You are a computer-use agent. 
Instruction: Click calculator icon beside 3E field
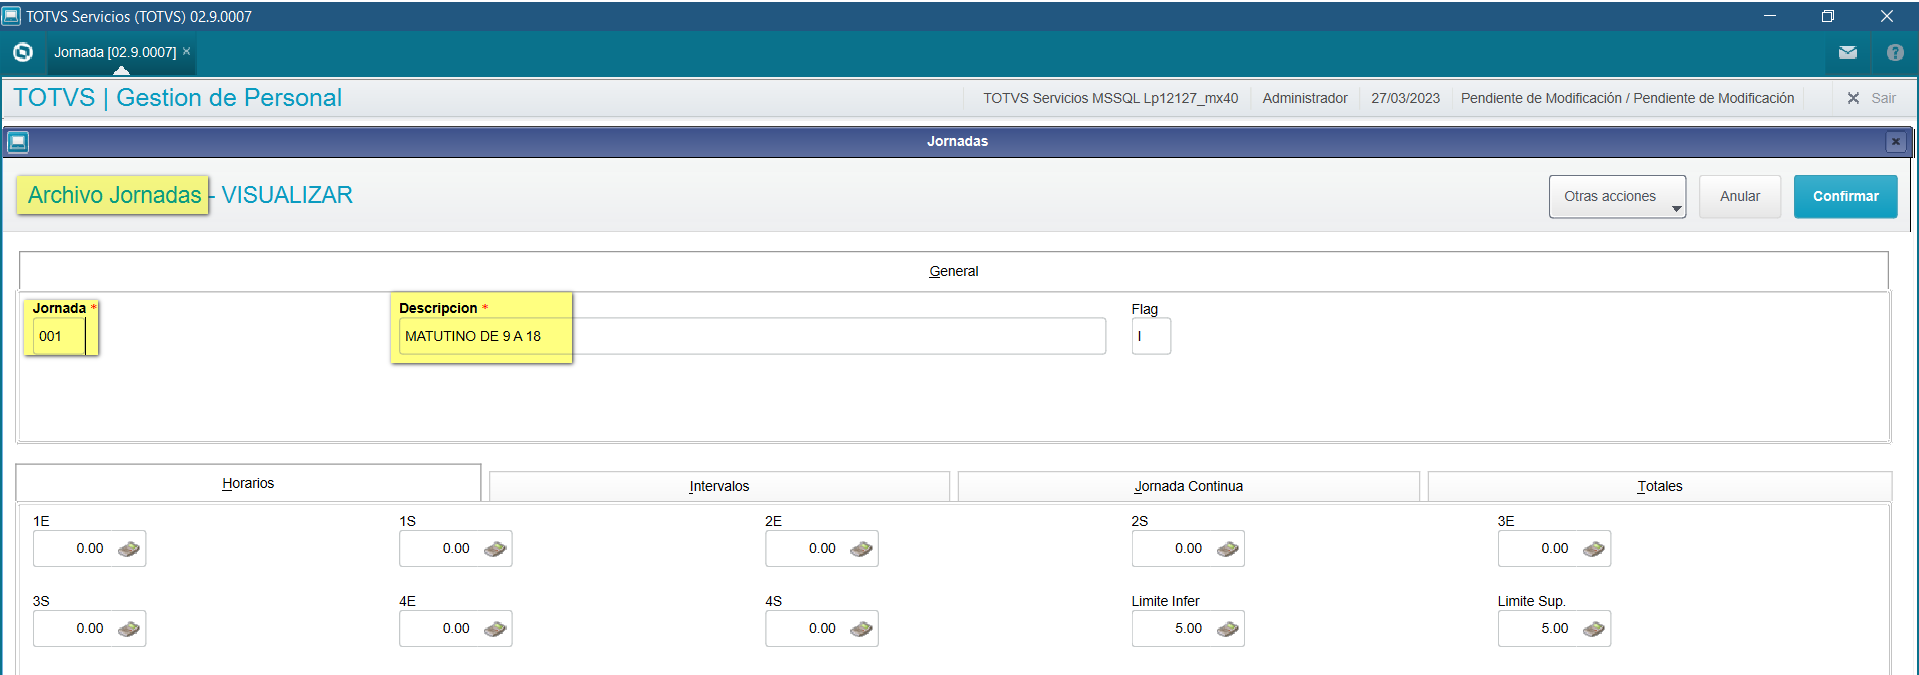click(1593, 549)
